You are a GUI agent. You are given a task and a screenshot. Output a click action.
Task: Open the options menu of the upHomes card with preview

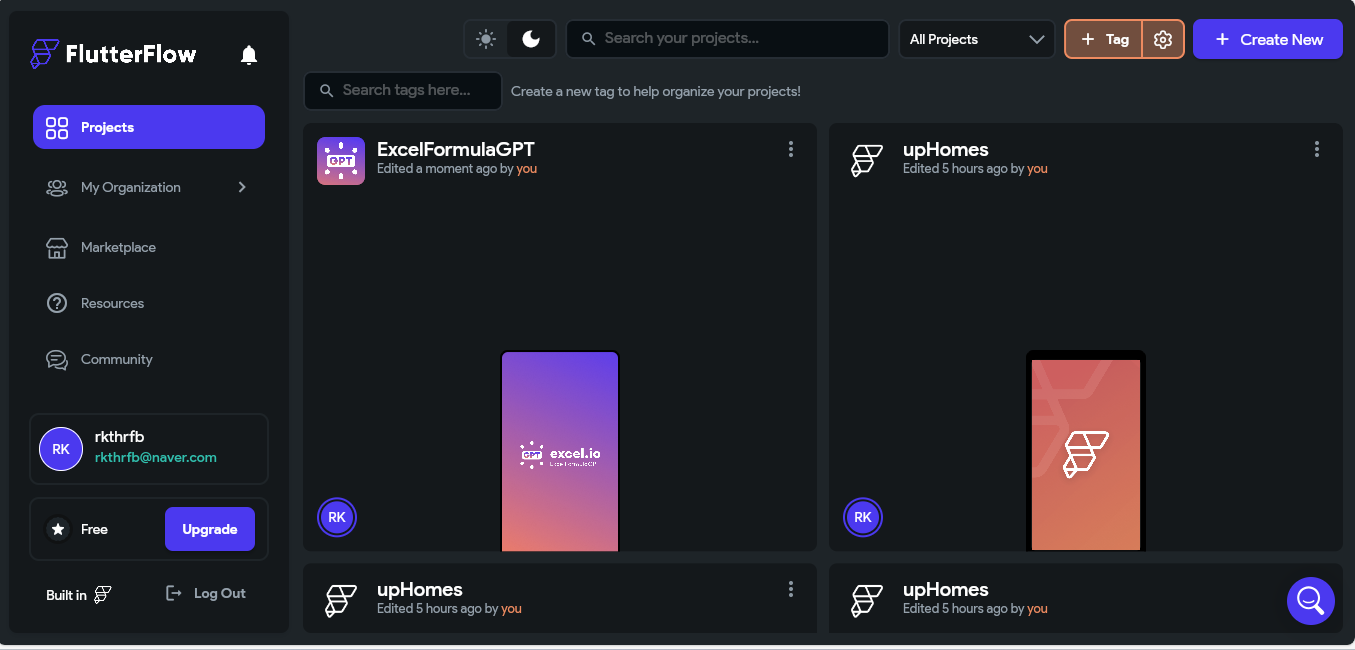(1317, 149)
